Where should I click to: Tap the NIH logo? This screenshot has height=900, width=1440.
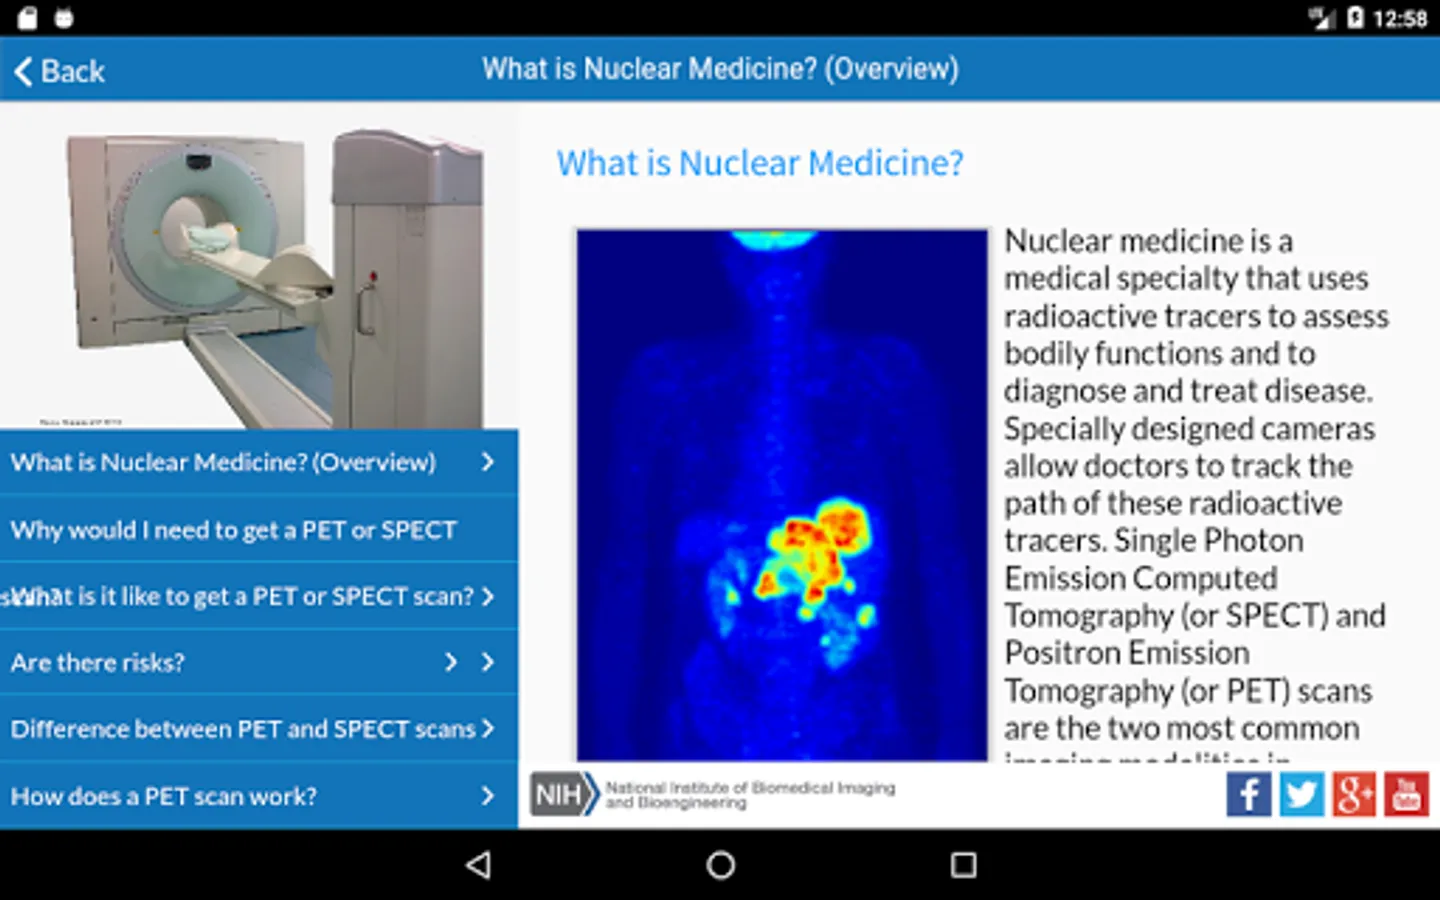pos(565,795)
